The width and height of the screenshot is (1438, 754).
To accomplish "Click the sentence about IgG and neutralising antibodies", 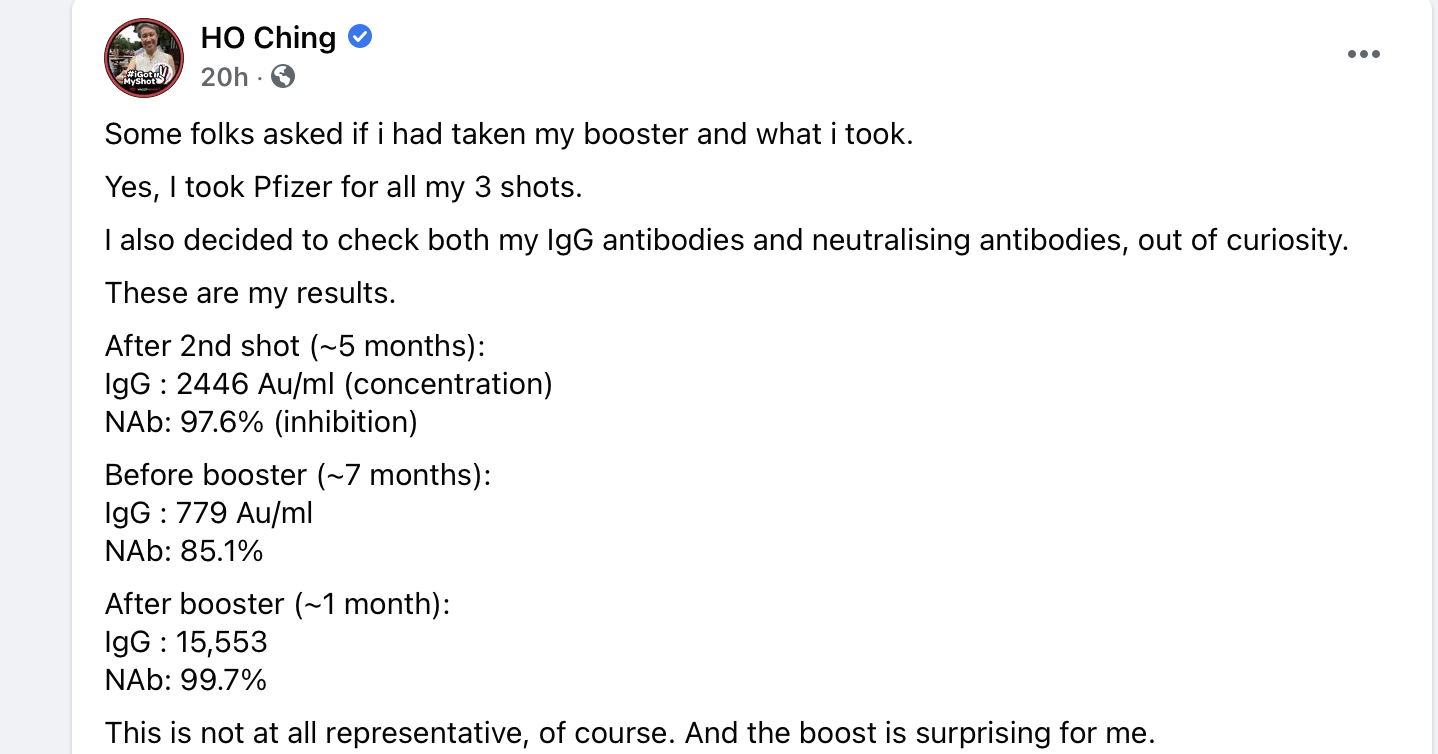I will point(726,240).
